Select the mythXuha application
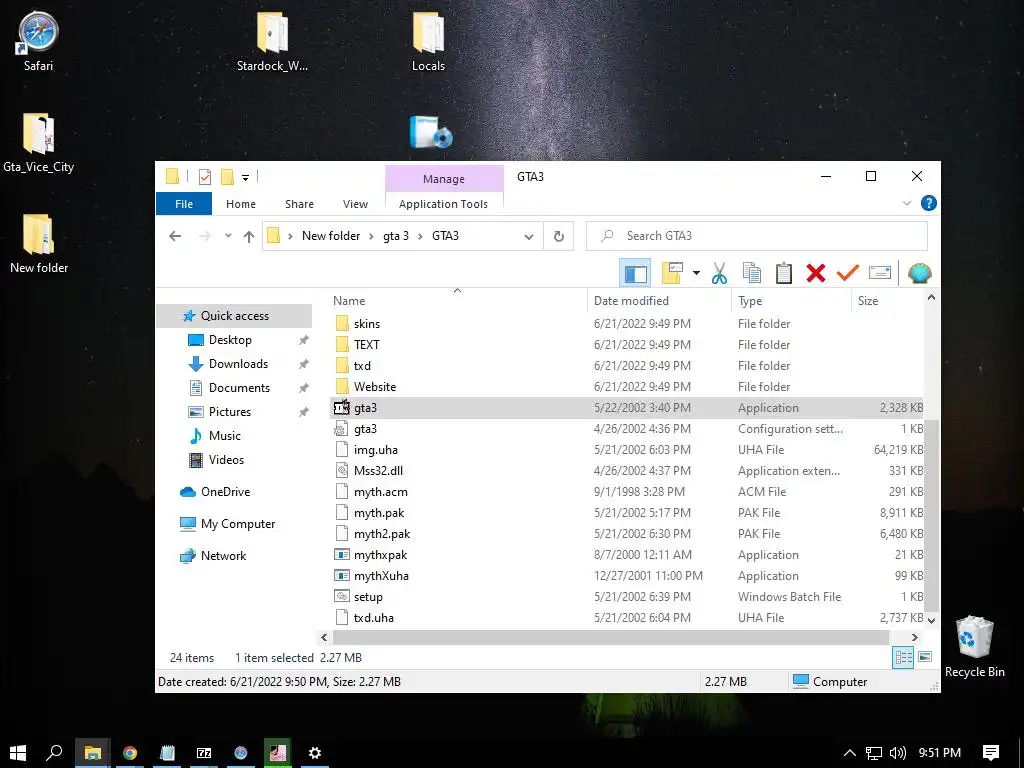This screenshot has width=1024, height=768. pyautogui.click(x=627, y=576)
